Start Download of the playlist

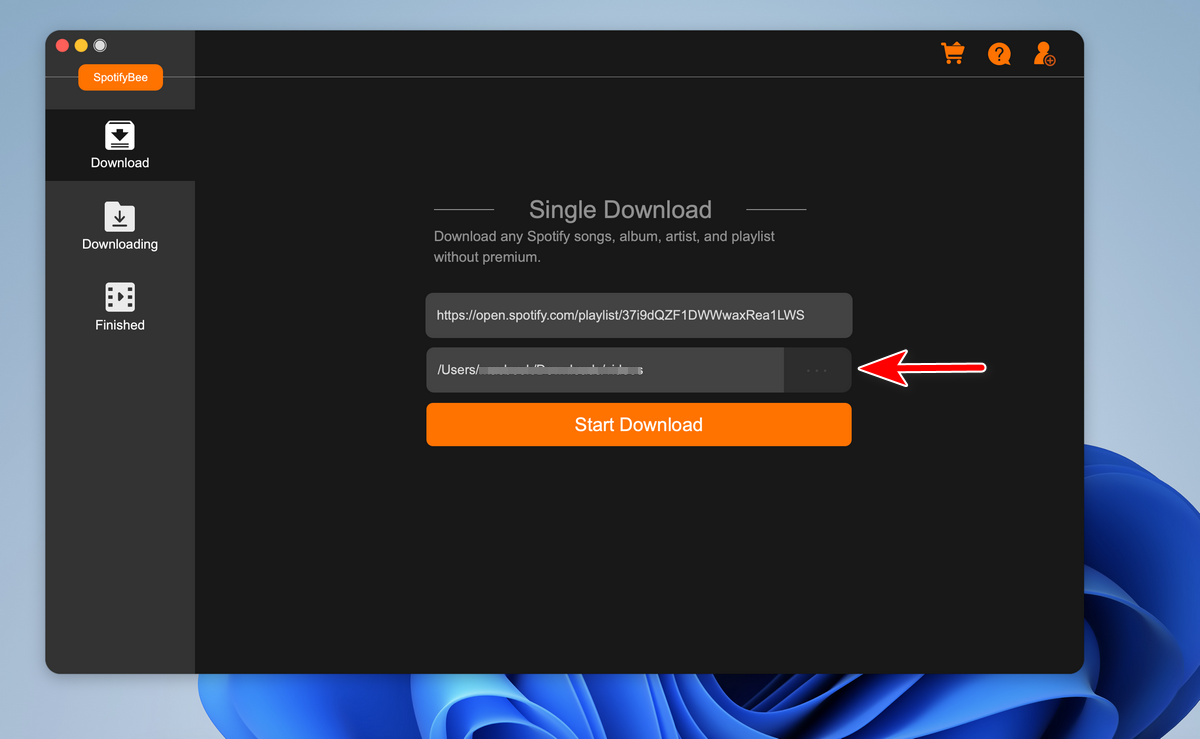639,425
